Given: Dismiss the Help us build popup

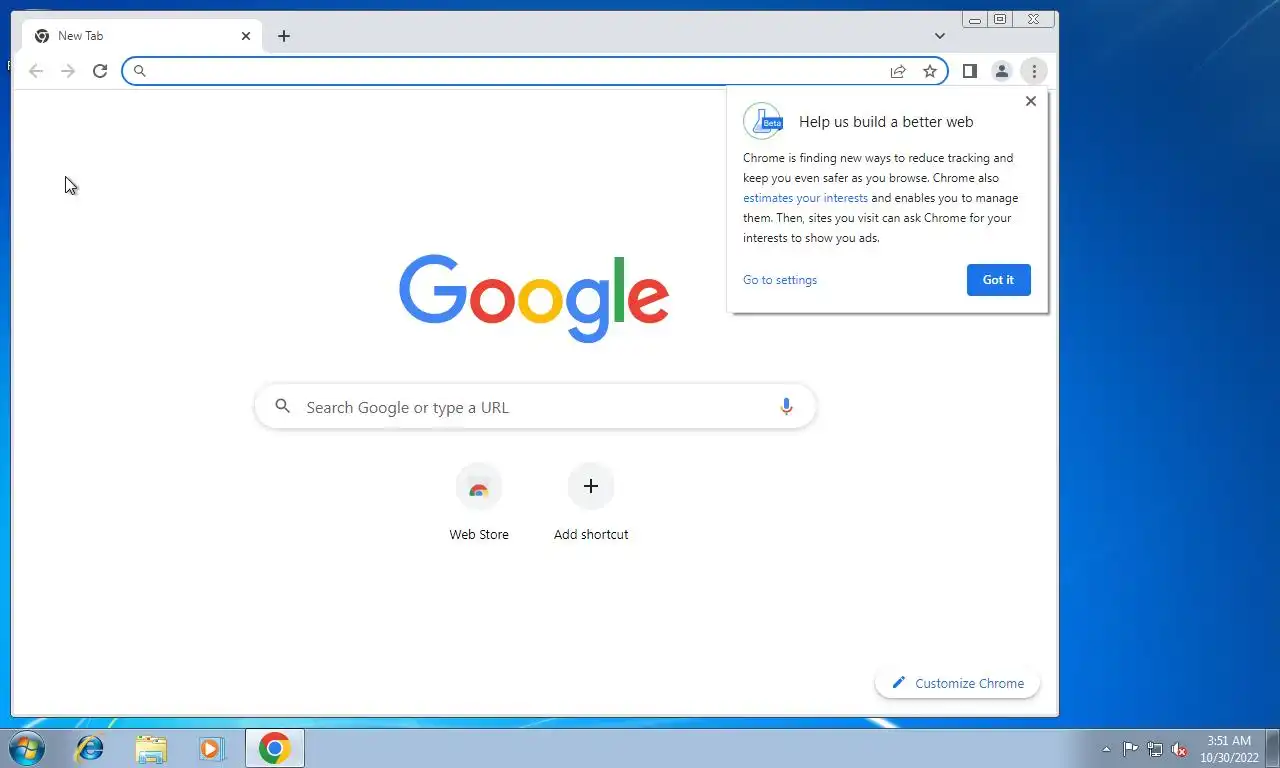Looking at the screenshot, I should (x=1031, y=101).
